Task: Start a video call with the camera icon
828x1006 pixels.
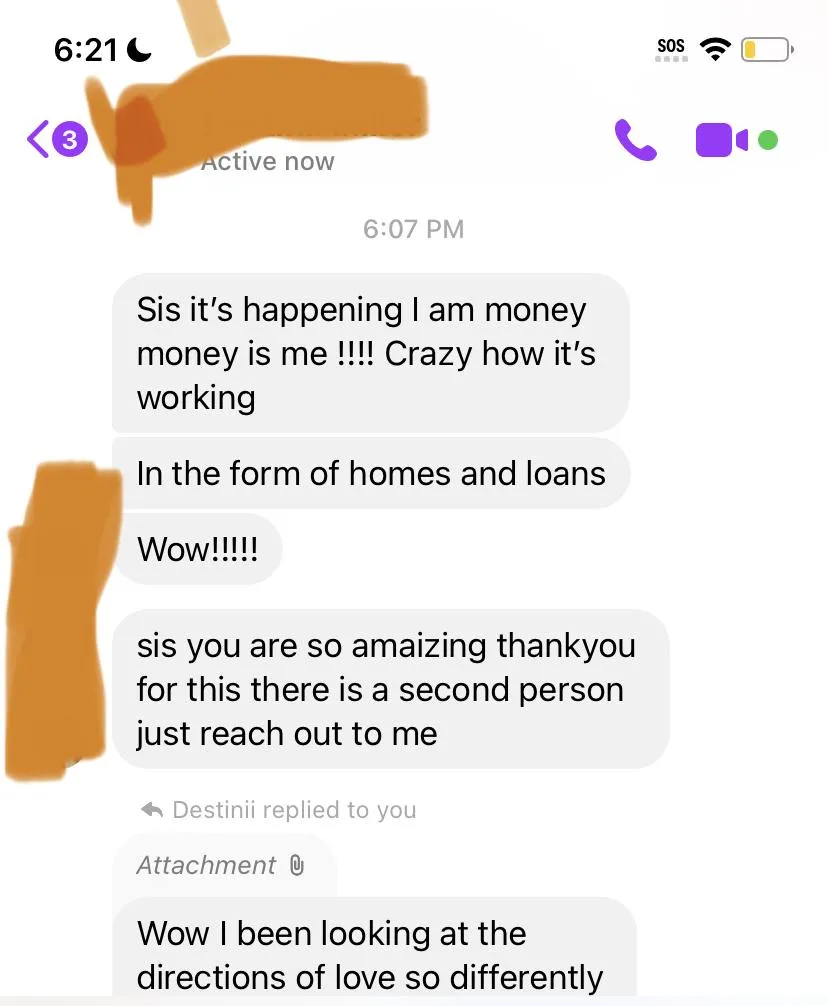Action: tap(722, 139)
